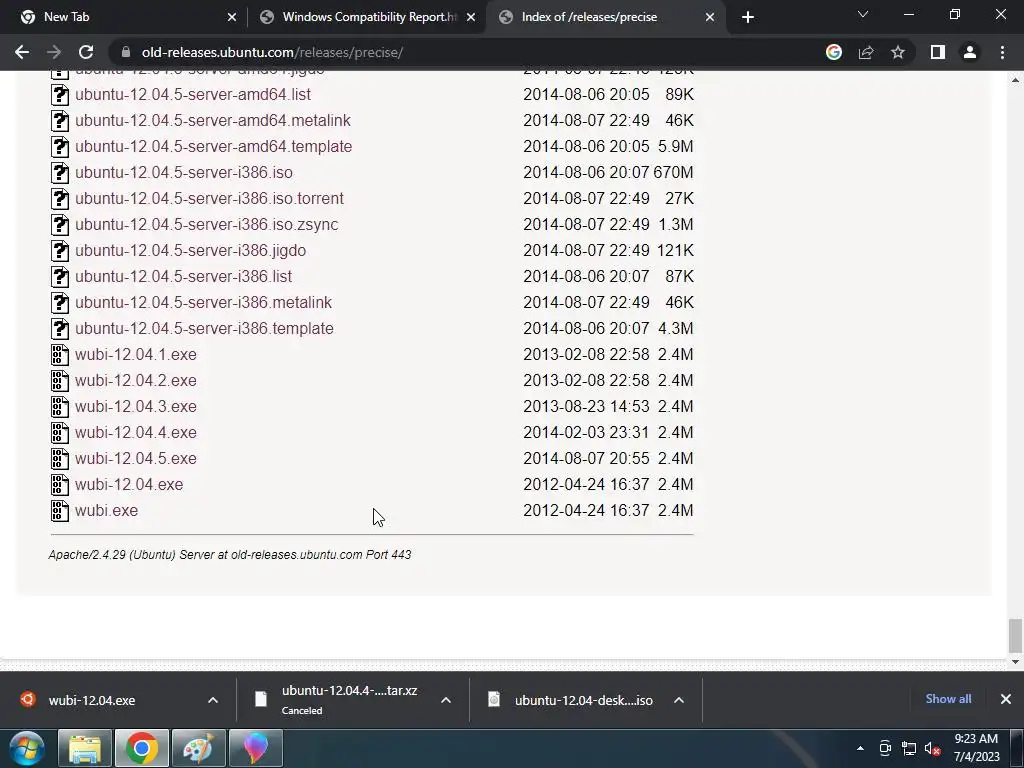Open ubuntu-12.04.5-server-i386.template link
The height and width of the screenshot is (768, 1024).
(x=204, y=328)
